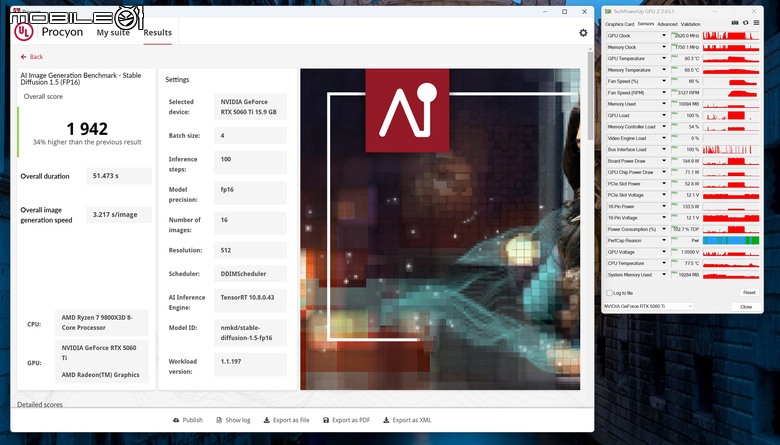This screenshot has height=445, width=780.
Task: Open the PerfCap Reason dropdown
Action: 664,240
